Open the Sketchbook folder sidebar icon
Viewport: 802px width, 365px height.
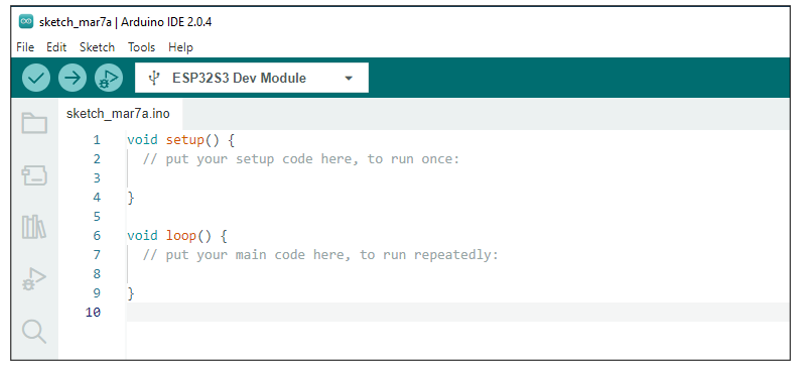pyautogui.click(x=34, y=123)
